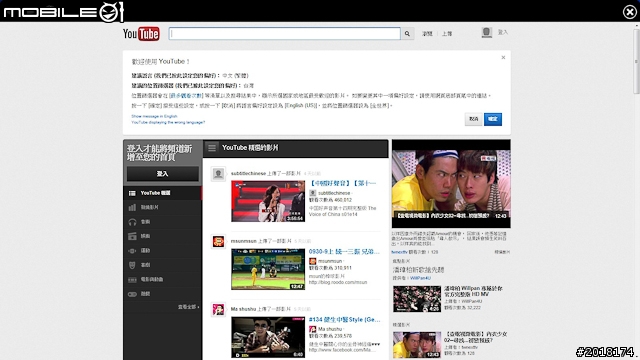Click the black 登入 button in sidebar
The image size is (640, 360).
point(162,174)
